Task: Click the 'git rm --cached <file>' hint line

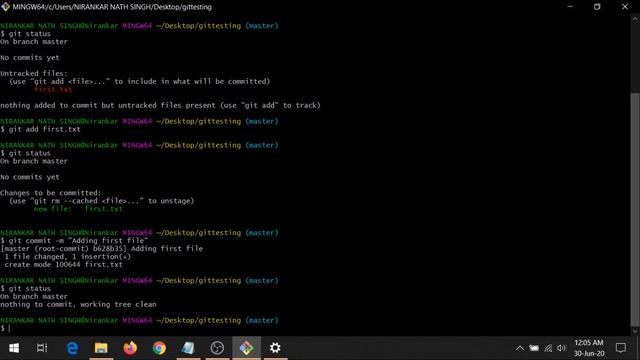Action: [102, 201]
